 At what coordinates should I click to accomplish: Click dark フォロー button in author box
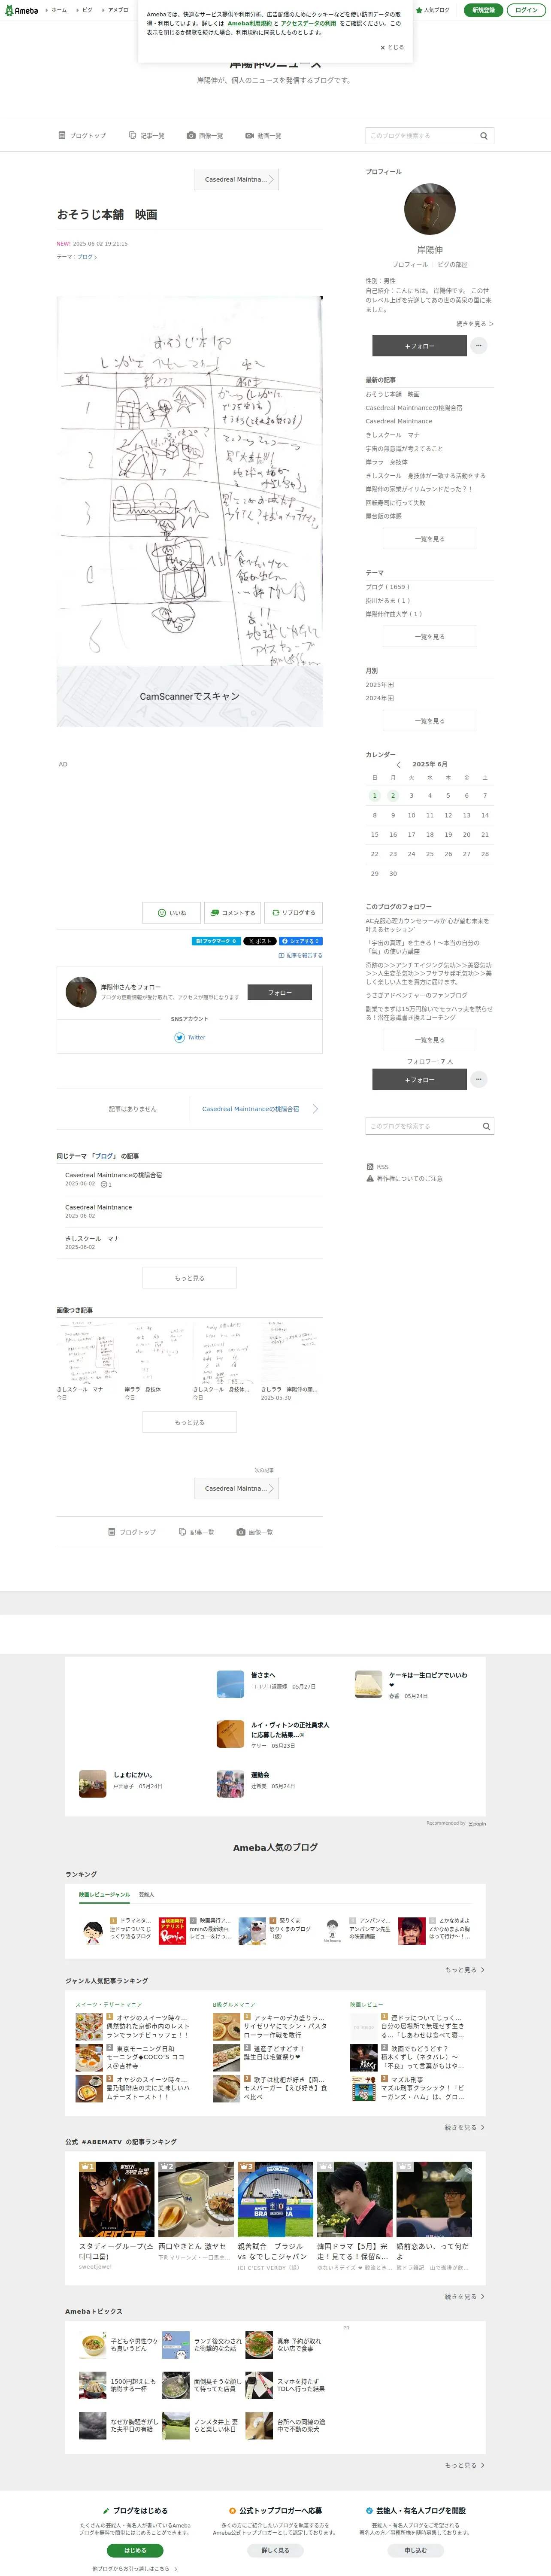point(280,993)
